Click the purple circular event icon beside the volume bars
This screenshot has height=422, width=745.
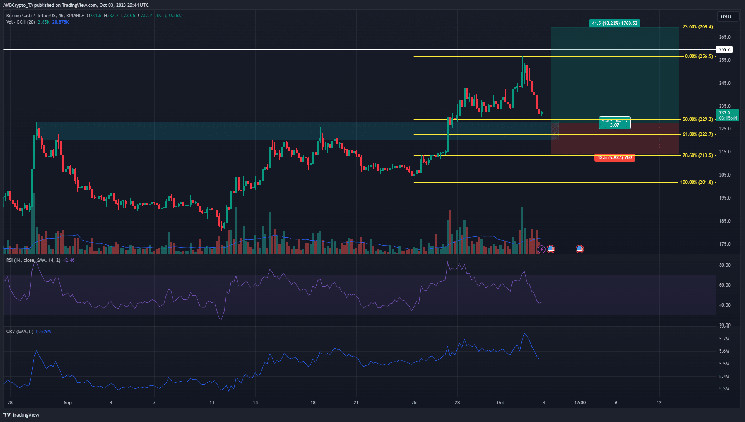tap(542, 249)
